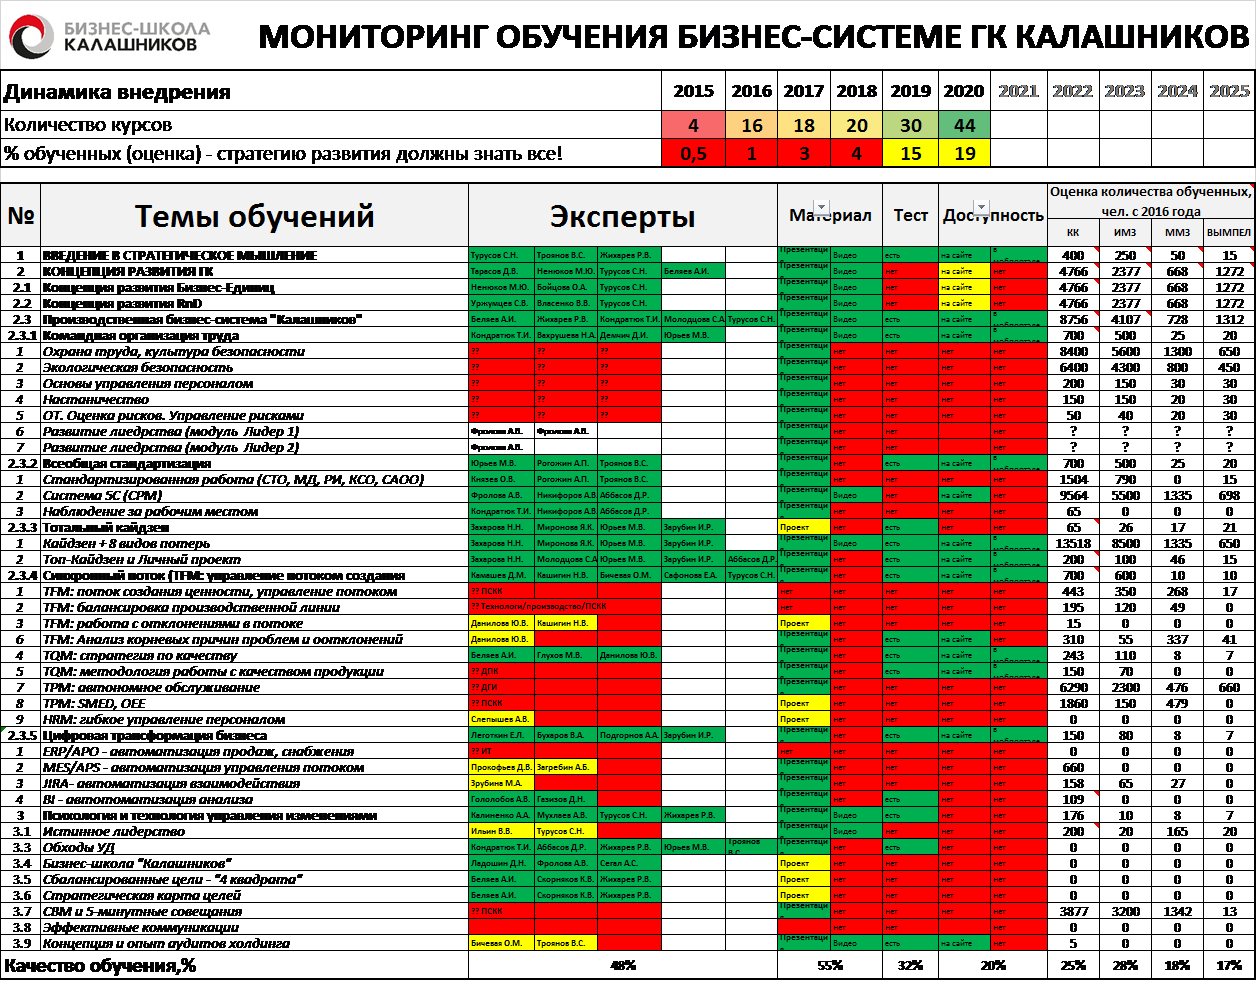Select topic Концепция и опыт аудитов холдинга
The width and height of the screenshot is (1257, 981).
[167, 943]
